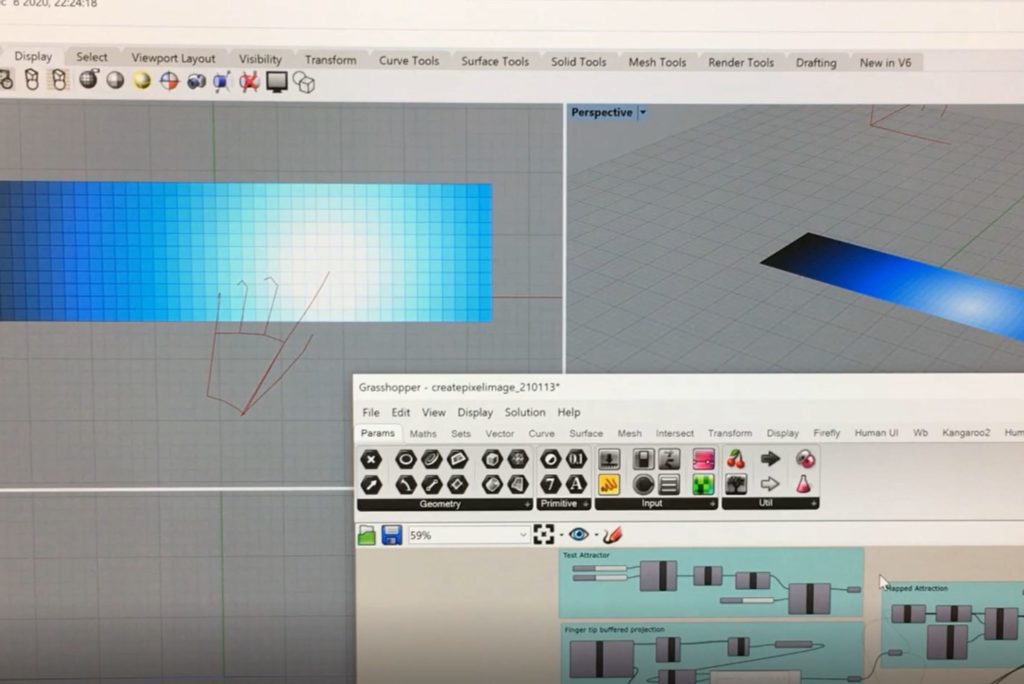Click the Integer parameter icon showing 7
The height and width of the screenshot is (684, 1024).
pyautogui.click(x=550, y=484)
